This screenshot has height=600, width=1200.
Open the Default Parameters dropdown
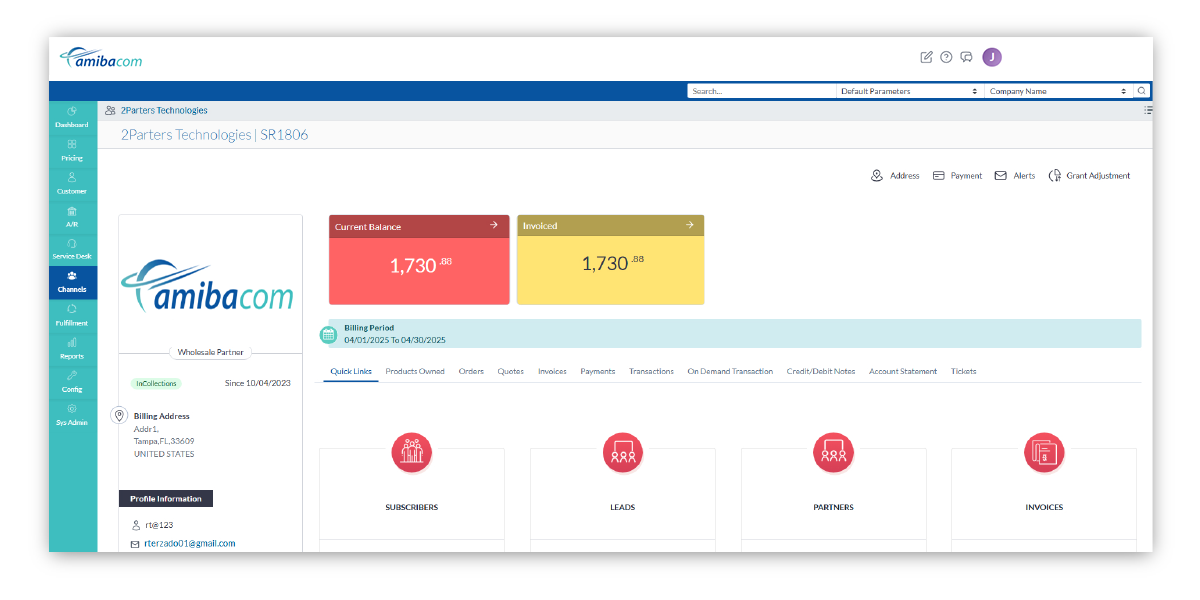coord(909,91)
